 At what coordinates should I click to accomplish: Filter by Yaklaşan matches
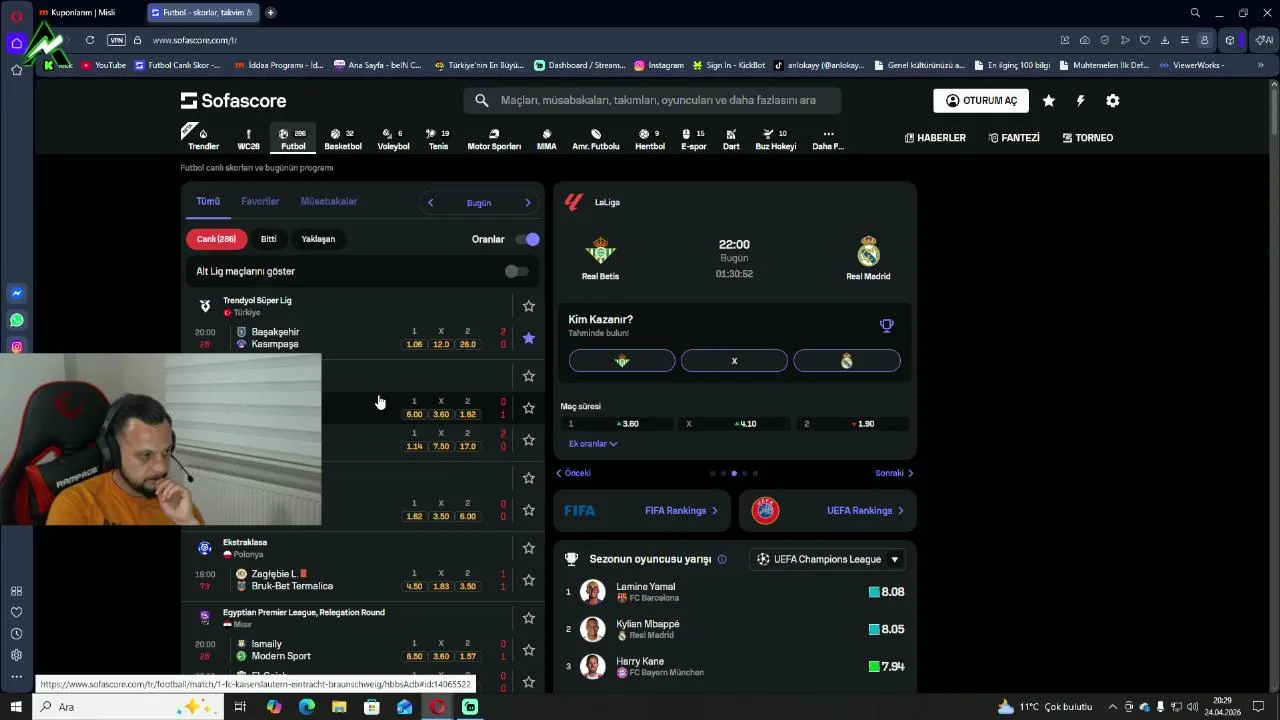point(318,239)
